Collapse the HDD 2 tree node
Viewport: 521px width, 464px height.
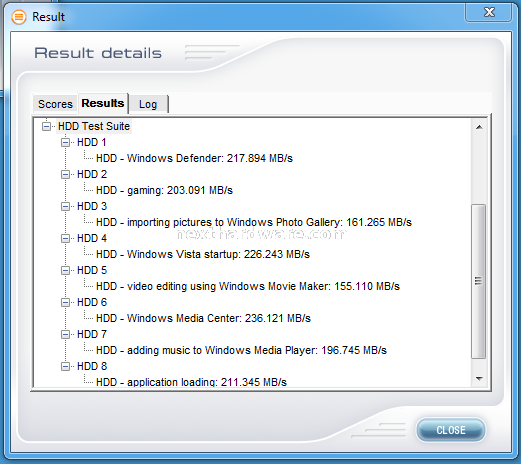pos(65,175)
